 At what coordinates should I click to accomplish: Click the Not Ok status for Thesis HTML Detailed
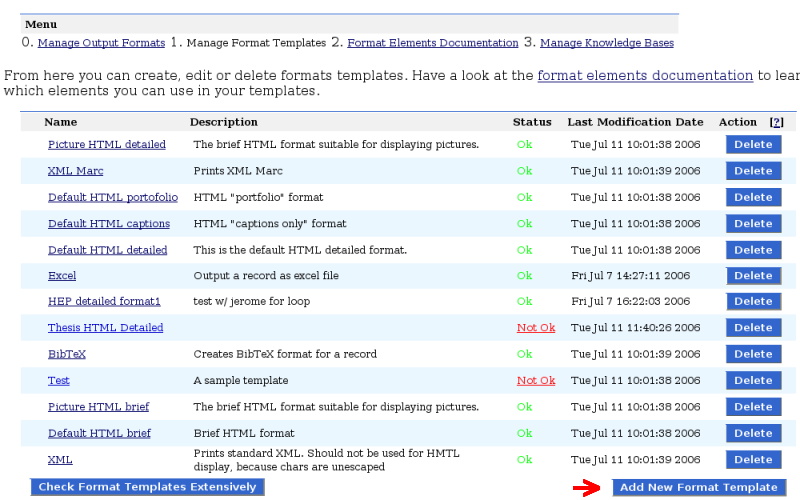(x=535, y=328)
